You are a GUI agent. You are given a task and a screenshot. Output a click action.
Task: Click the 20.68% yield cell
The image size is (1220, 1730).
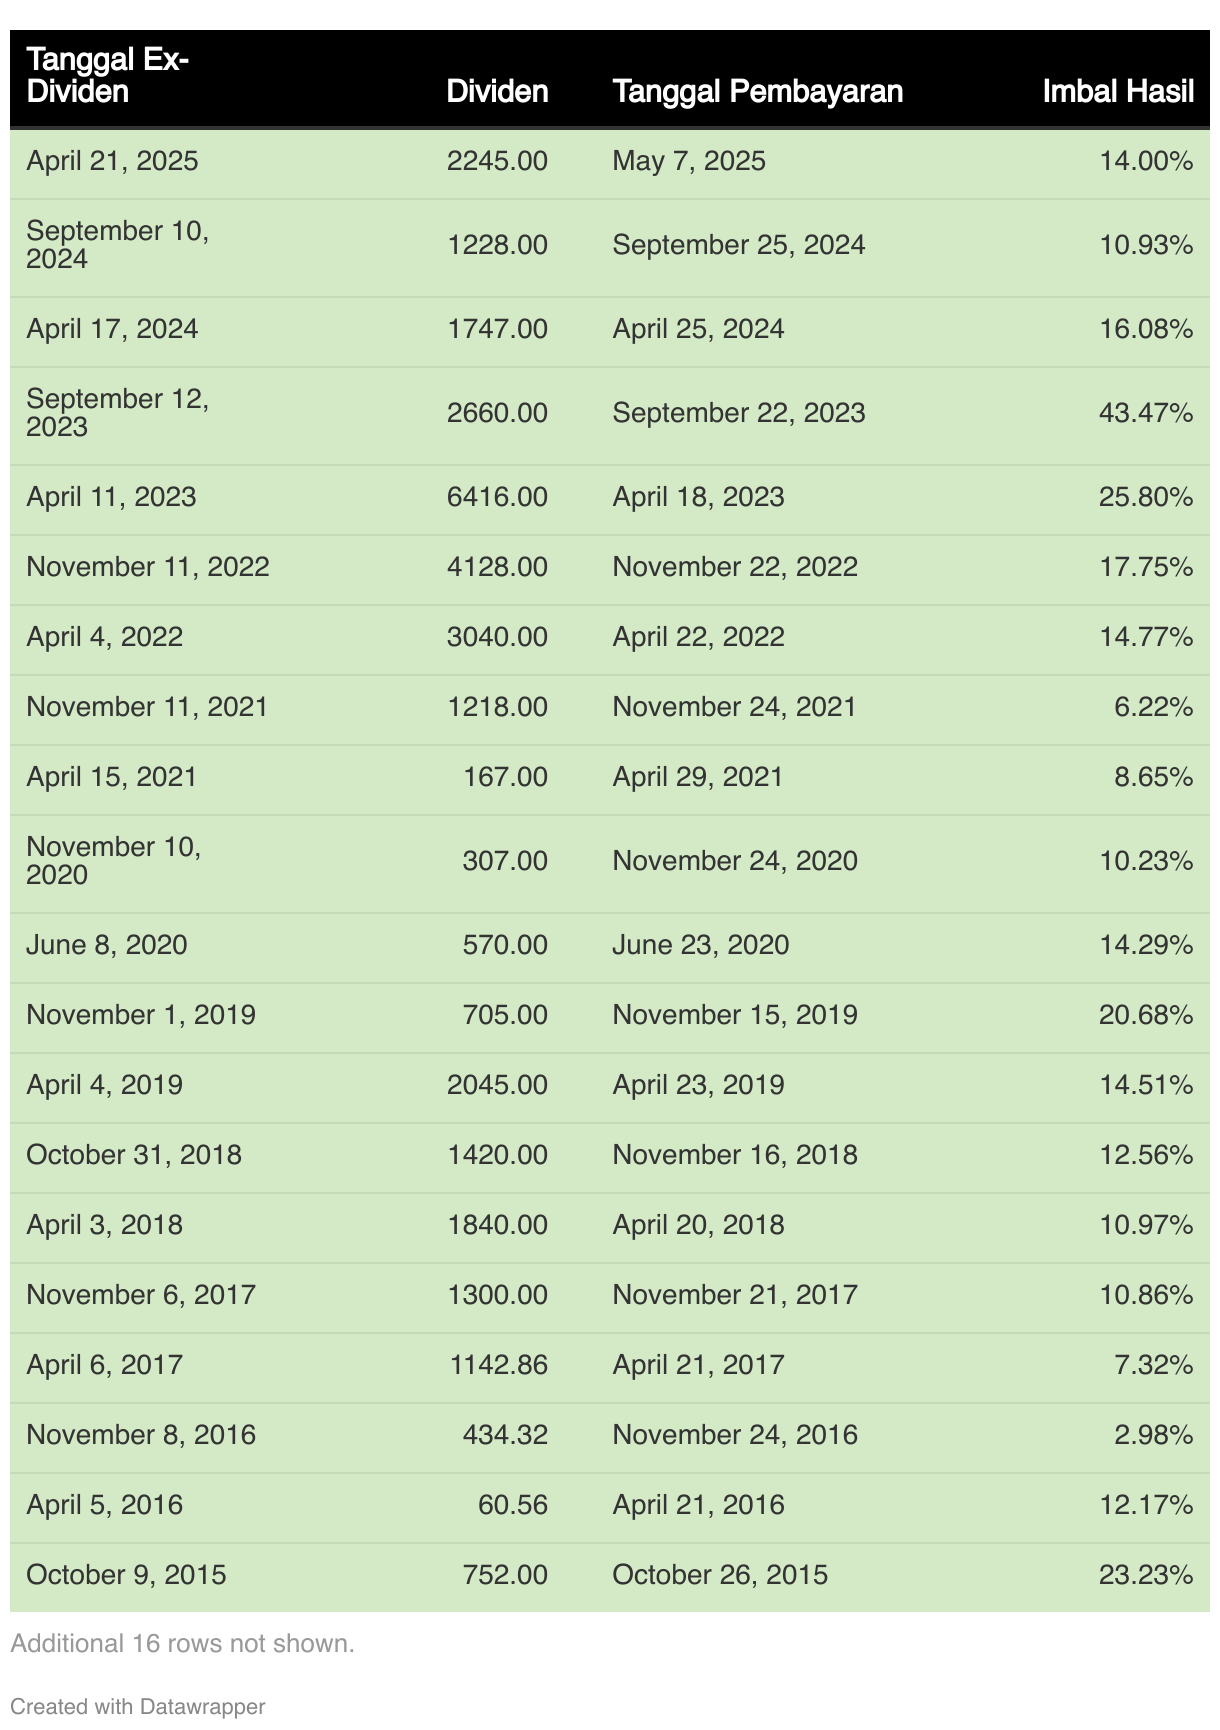[x=1146, y=1015]
